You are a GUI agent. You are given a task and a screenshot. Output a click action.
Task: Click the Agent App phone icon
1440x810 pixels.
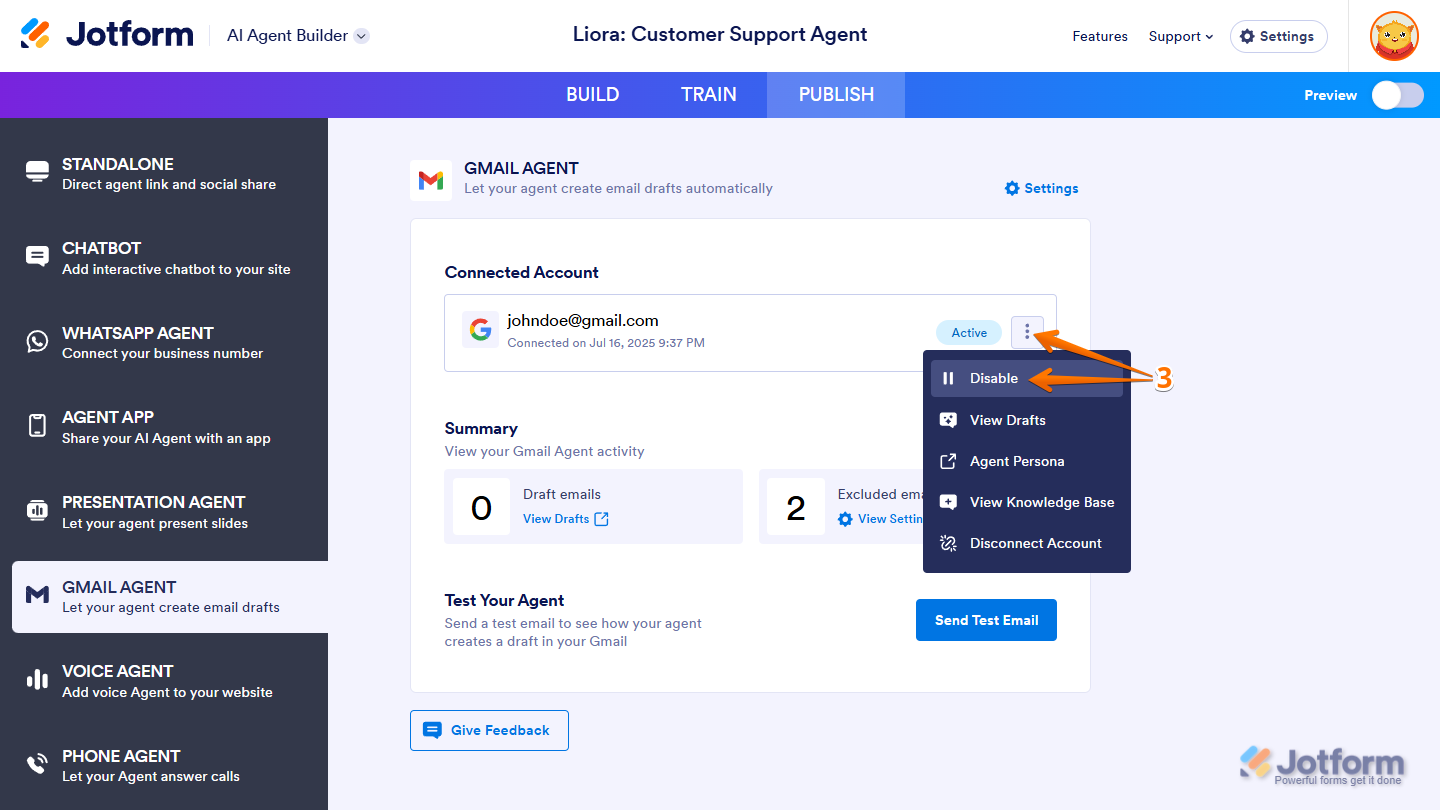[x=37, y=426]
